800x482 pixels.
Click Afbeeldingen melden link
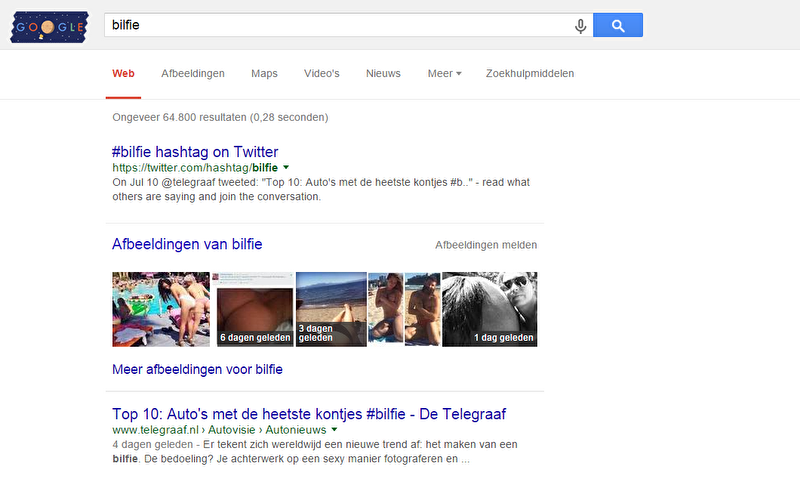point(486,245)
